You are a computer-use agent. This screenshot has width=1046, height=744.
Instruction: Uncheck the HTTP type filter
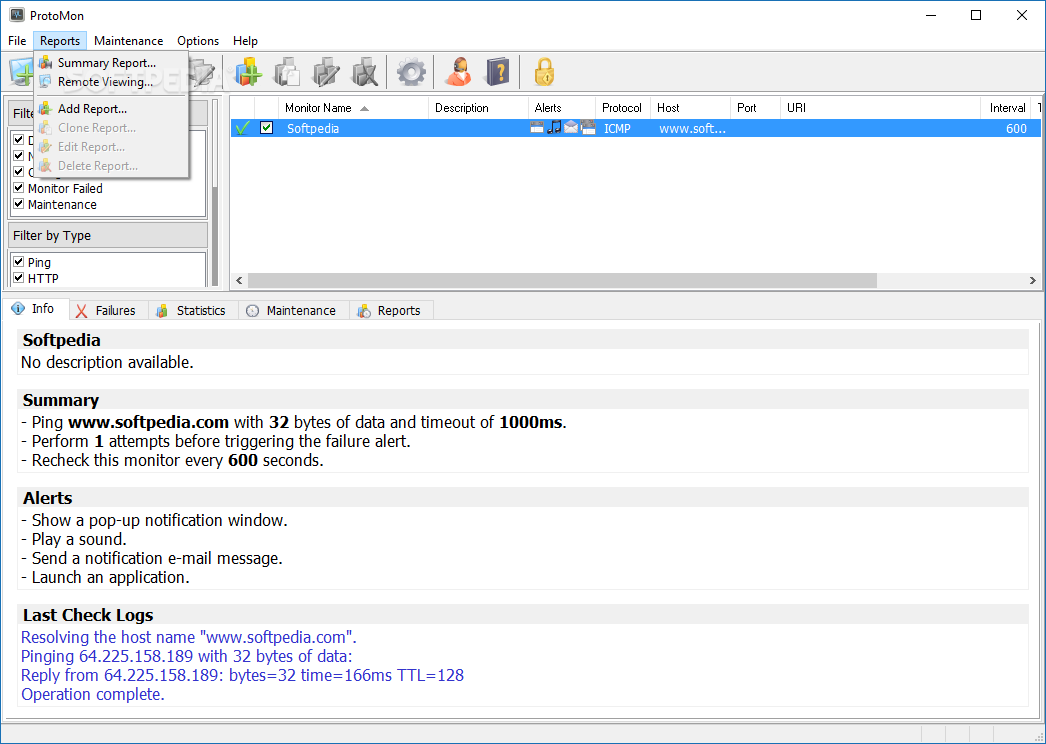click(19, 278)
